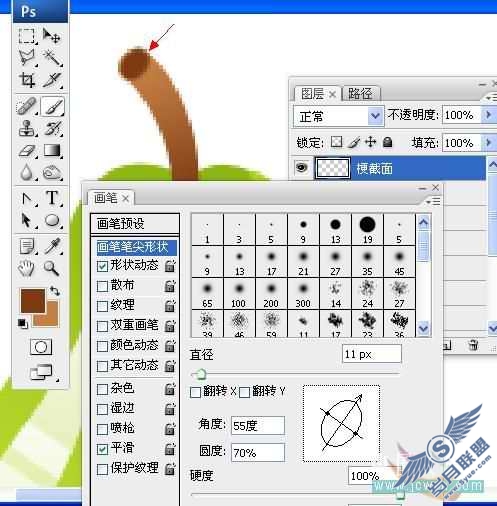
Task: Enable 散布 checkbox
Action: pyautogui.click(x=102, y=286)
